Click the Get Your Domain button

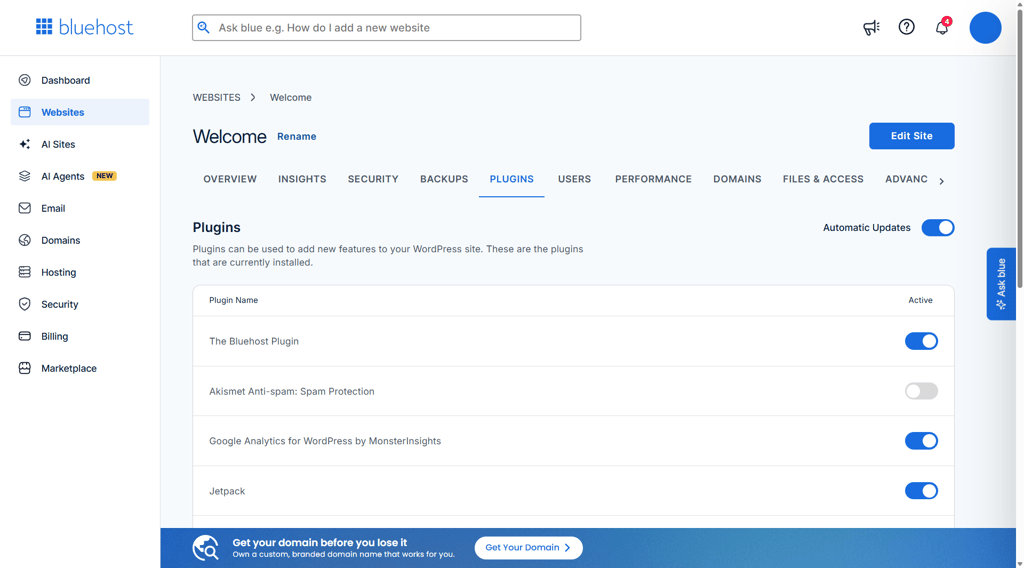(x=528, y=548)
